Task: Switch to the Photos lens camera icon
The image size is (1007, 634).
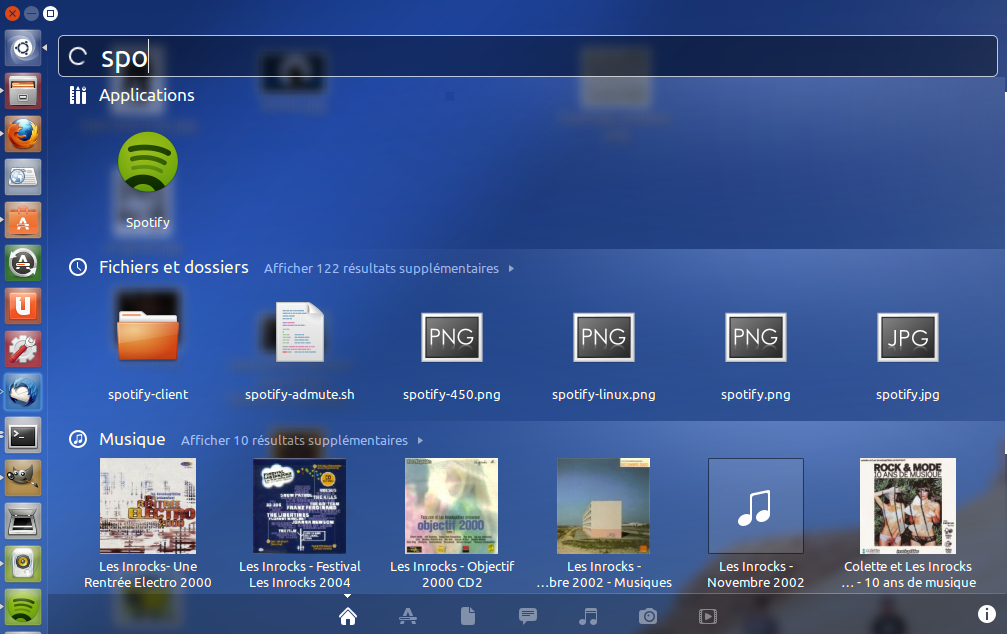Action: [648, 617]
